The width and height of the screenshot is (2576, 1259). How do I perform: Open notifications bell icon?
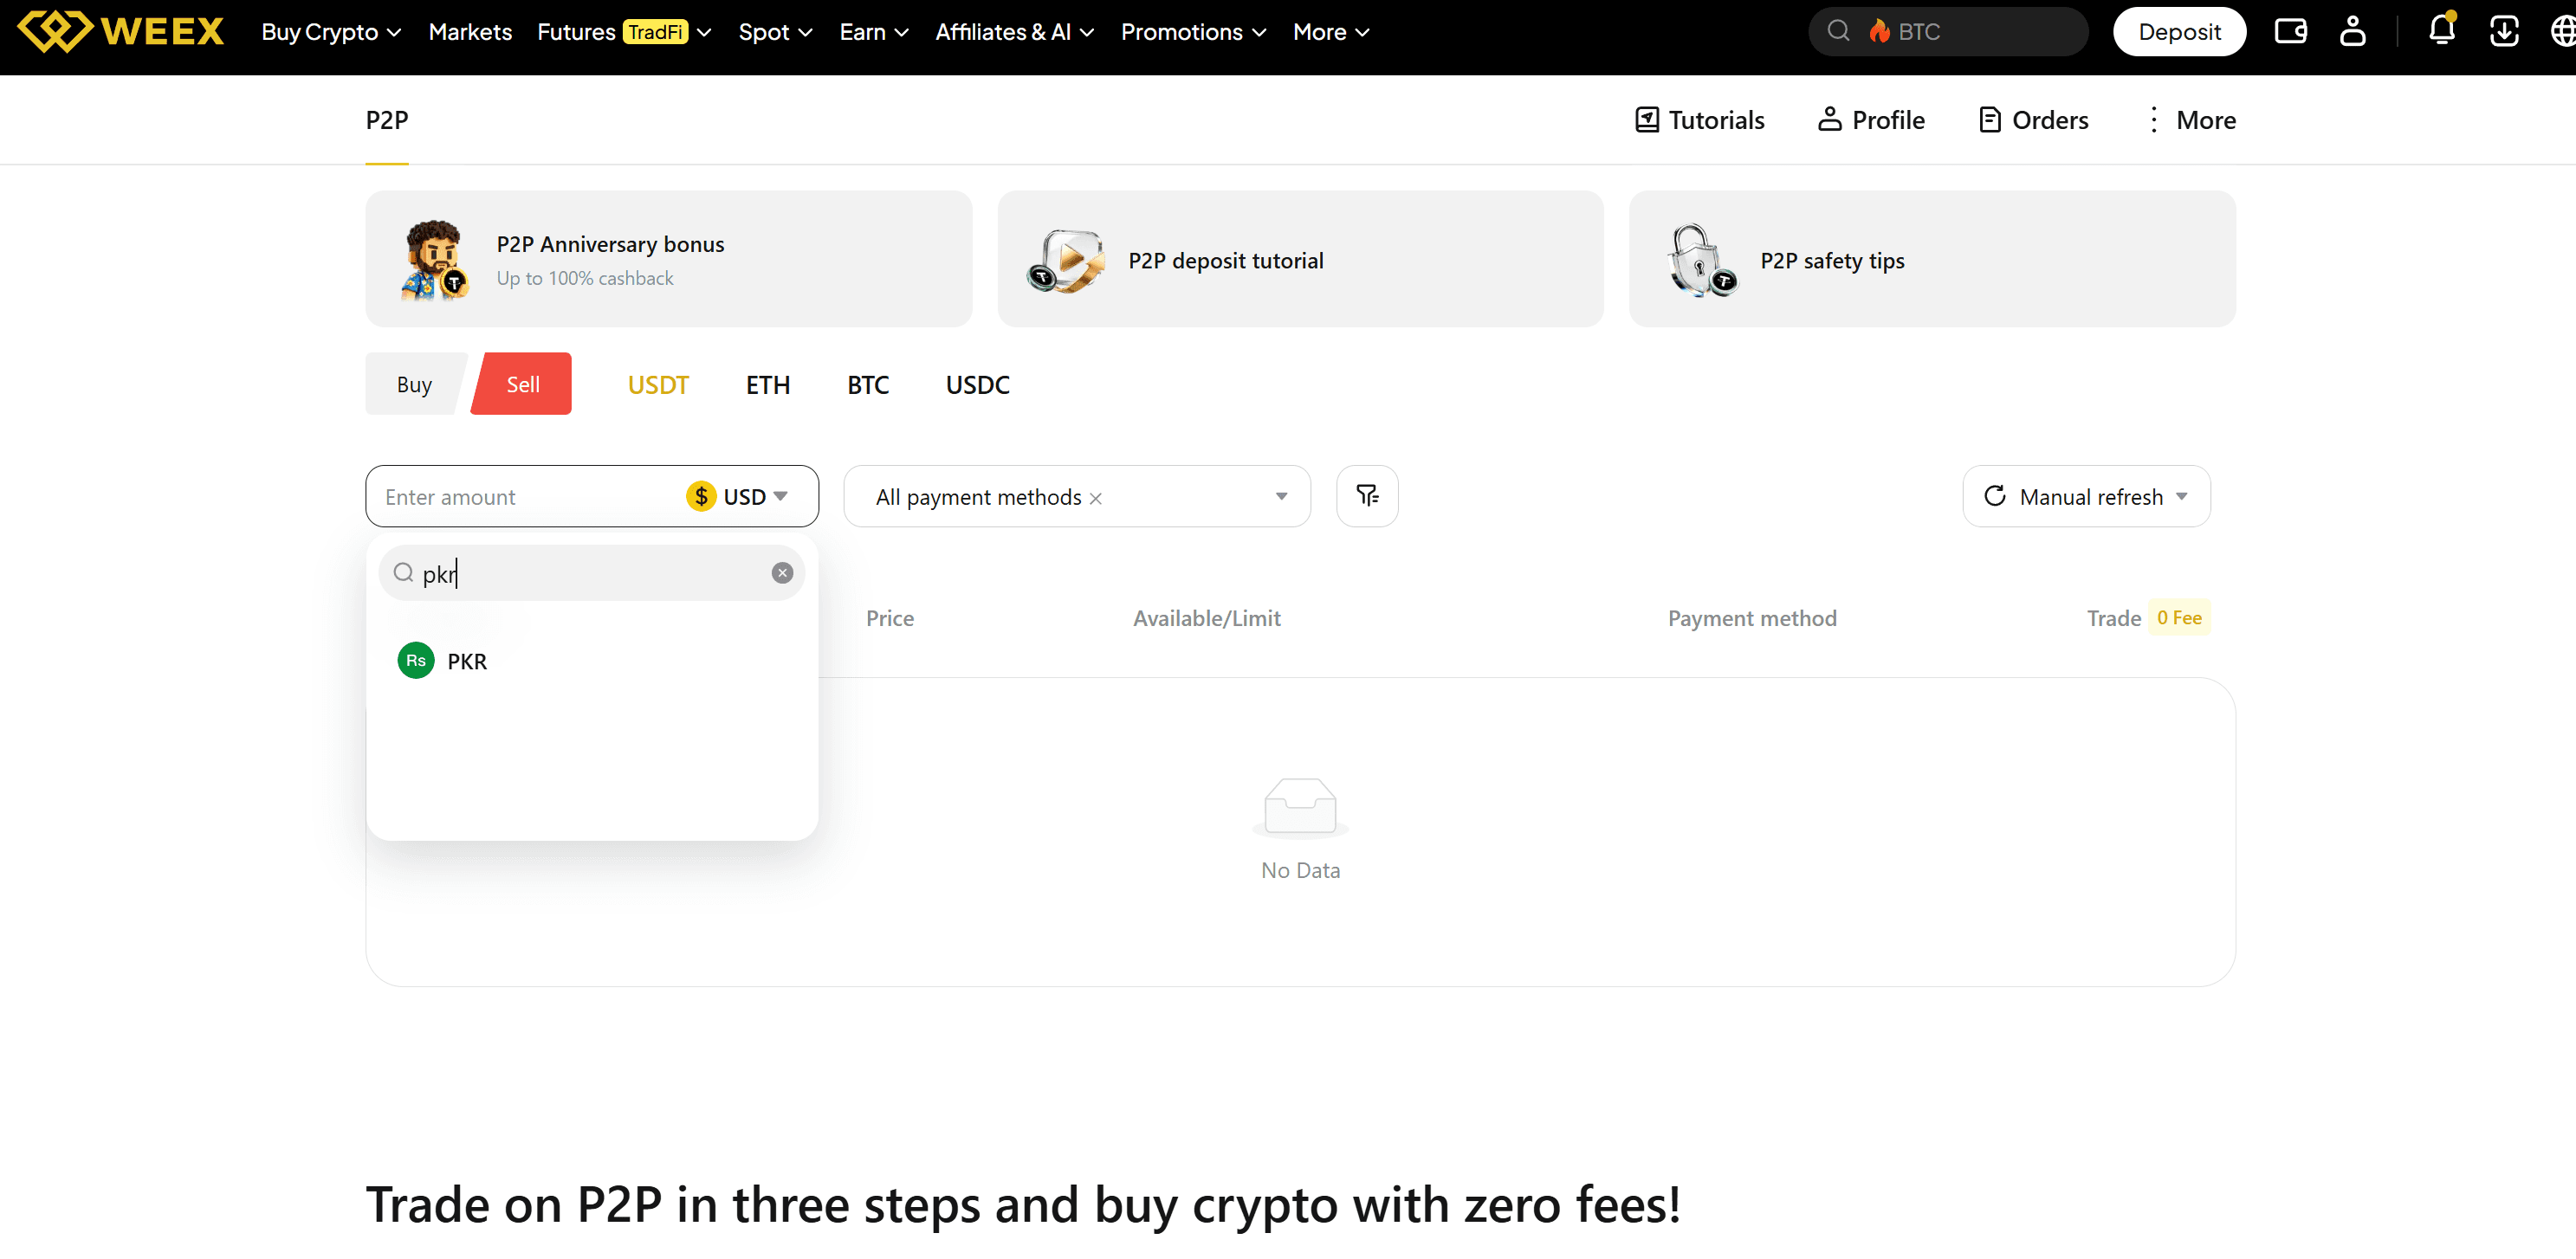pyautogui.click(x=2441, y=30)
